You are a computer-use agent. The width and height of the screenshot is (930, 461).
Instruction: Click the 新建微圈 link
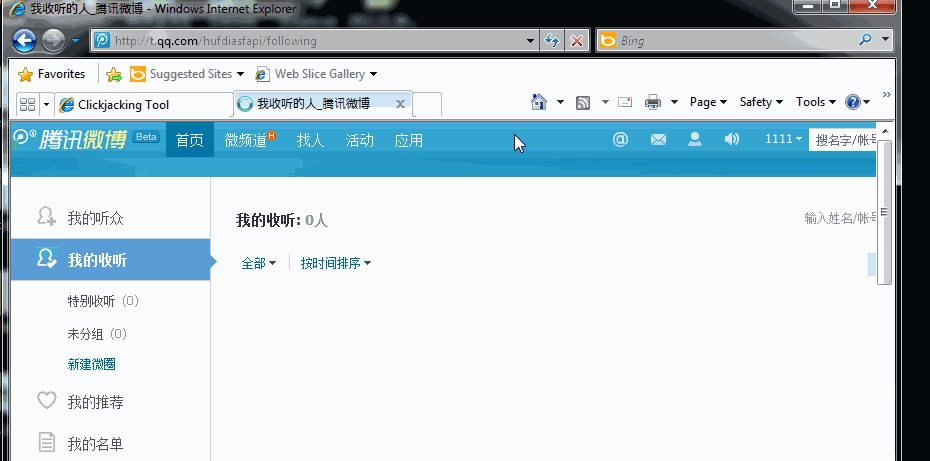(x=91, y=364)
